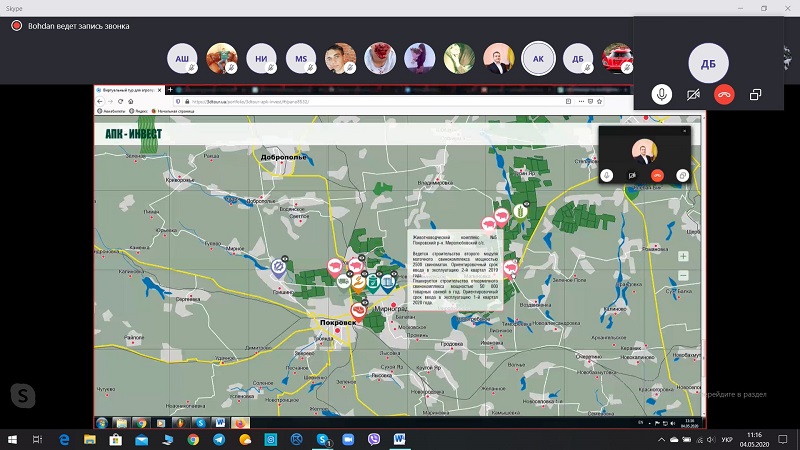The width and height of the screenshot is (800, 450).
Task: Click browser back arrow in shared screen
Action: pos(100,102)
